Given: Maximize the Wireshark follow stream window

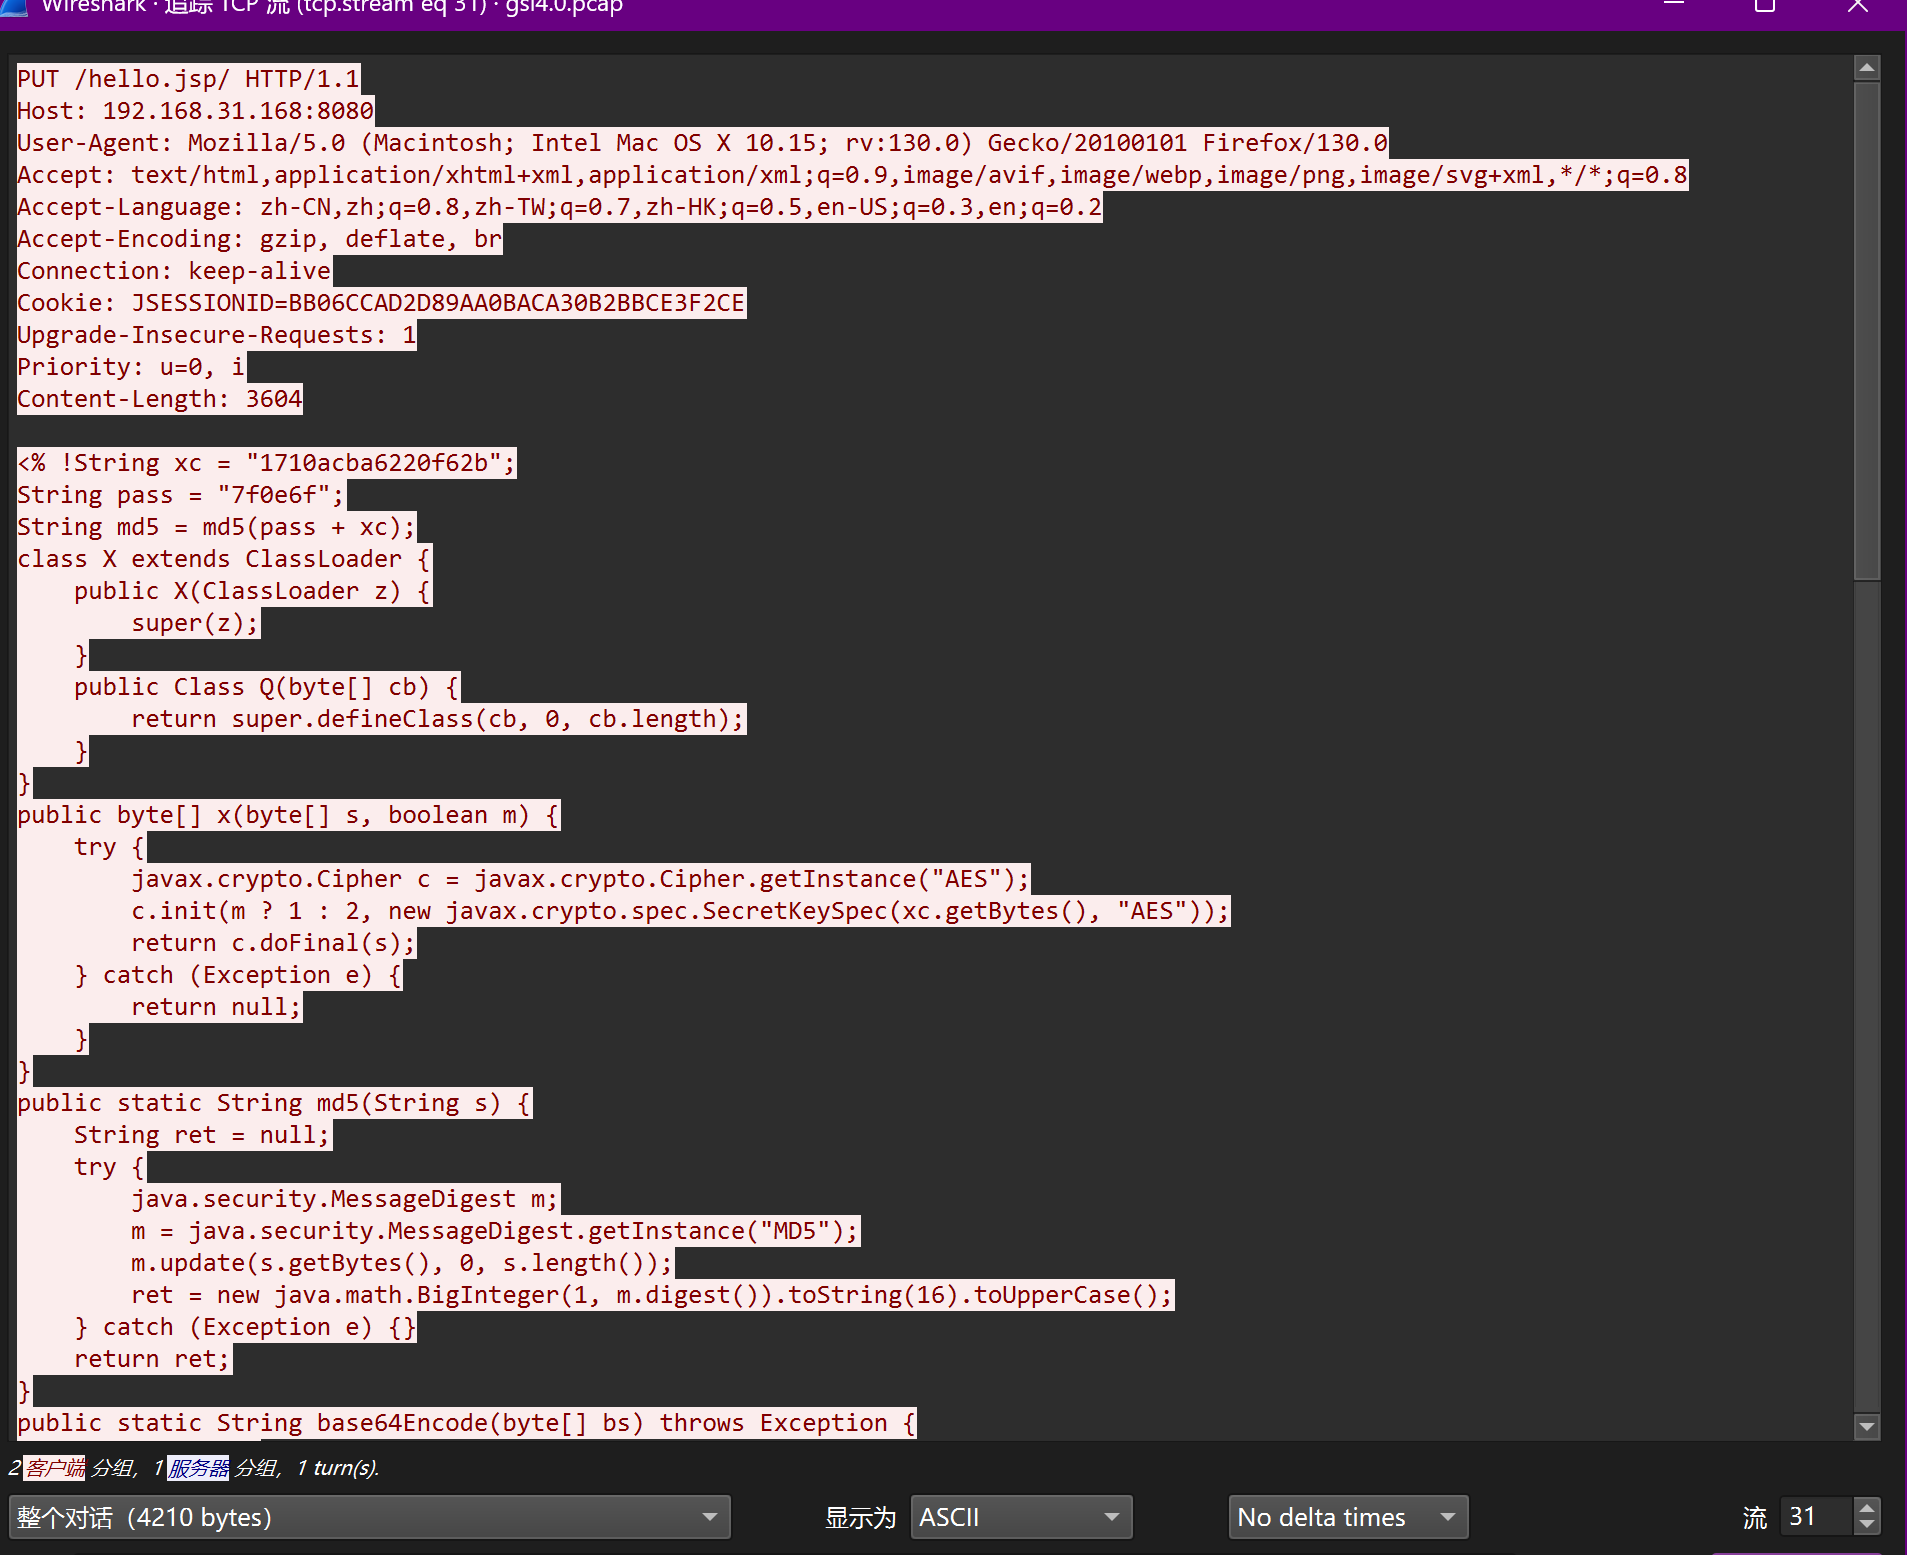Looking at the screenshot, I should click(x=1765, y=6).
